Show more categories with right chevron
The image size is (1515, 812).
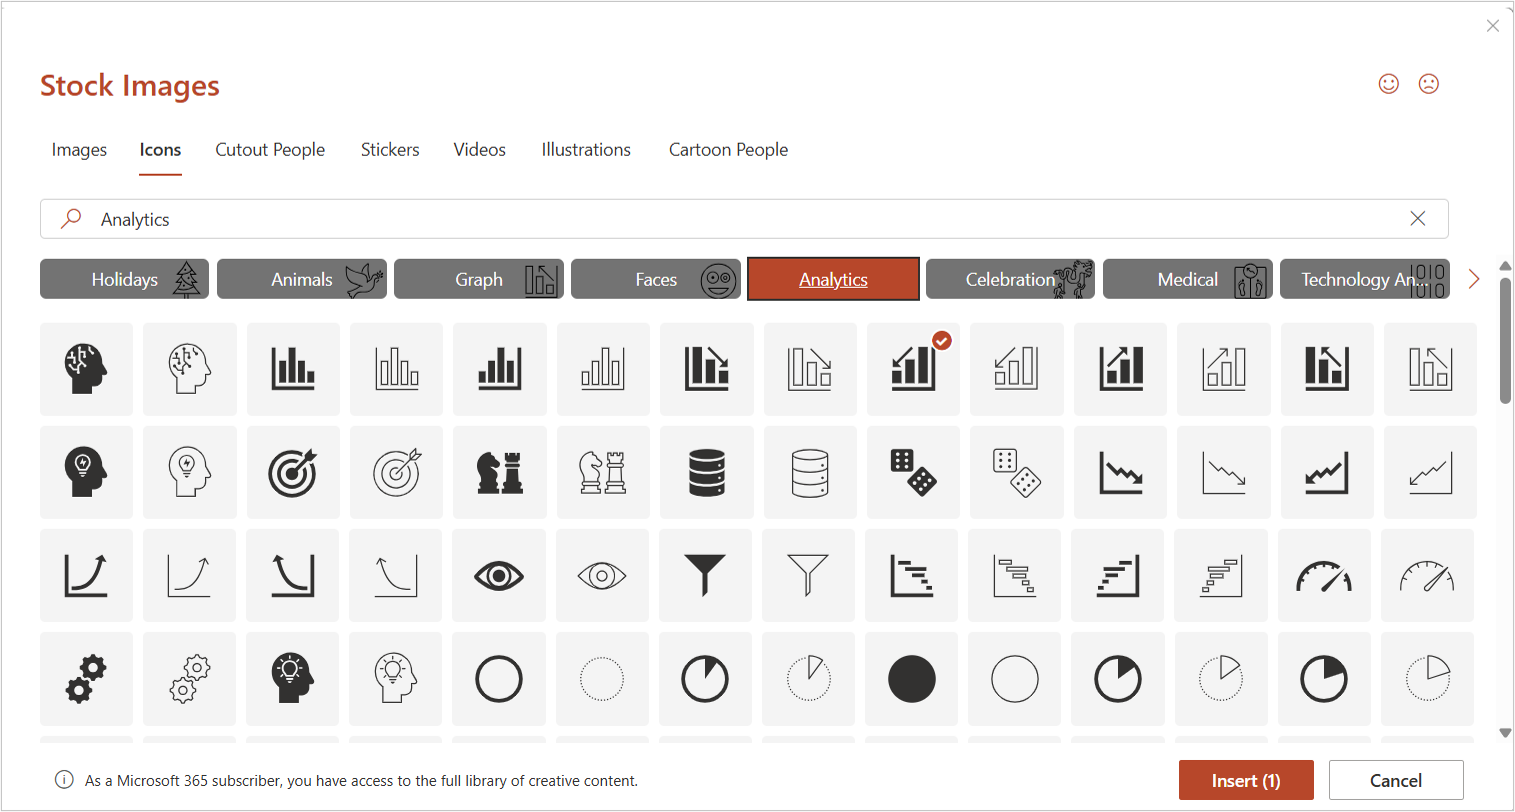coord(1473,279)
